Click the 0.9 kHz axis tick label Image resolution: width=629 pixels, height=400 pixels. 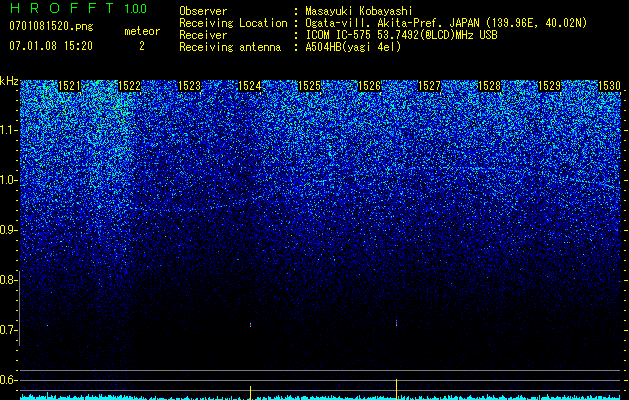(x=8, y=230)
